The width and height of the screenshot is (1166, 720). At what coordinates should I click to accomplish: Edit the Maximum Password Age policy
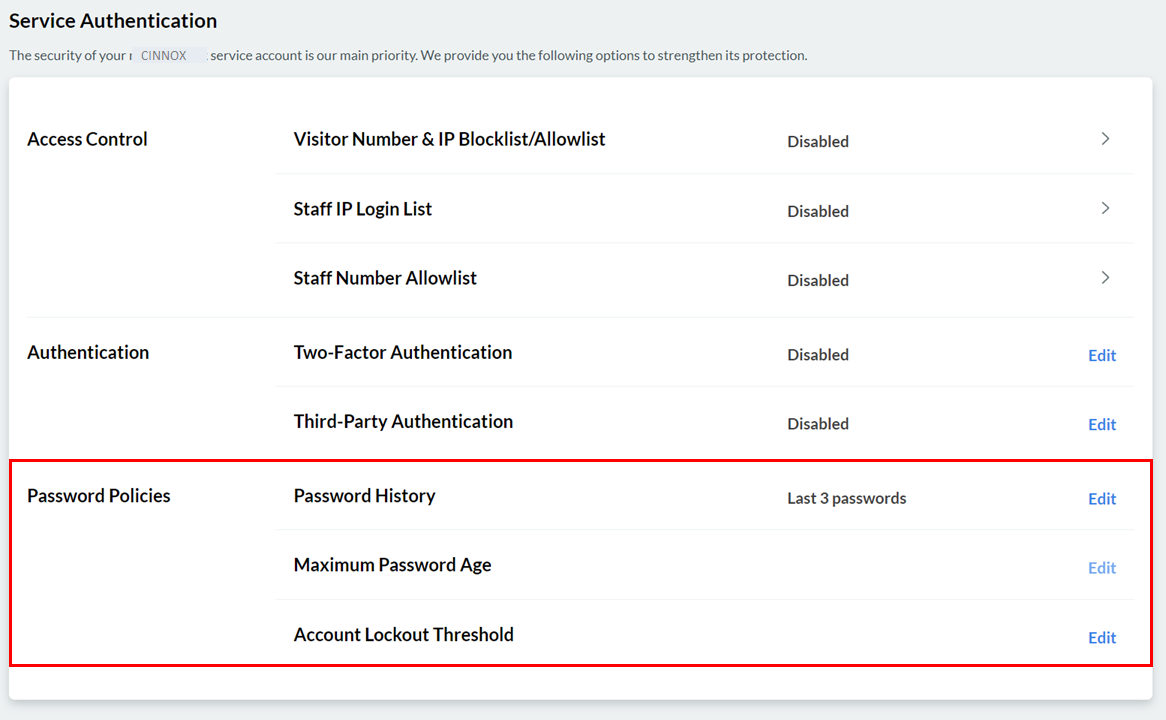point(1102,568)
